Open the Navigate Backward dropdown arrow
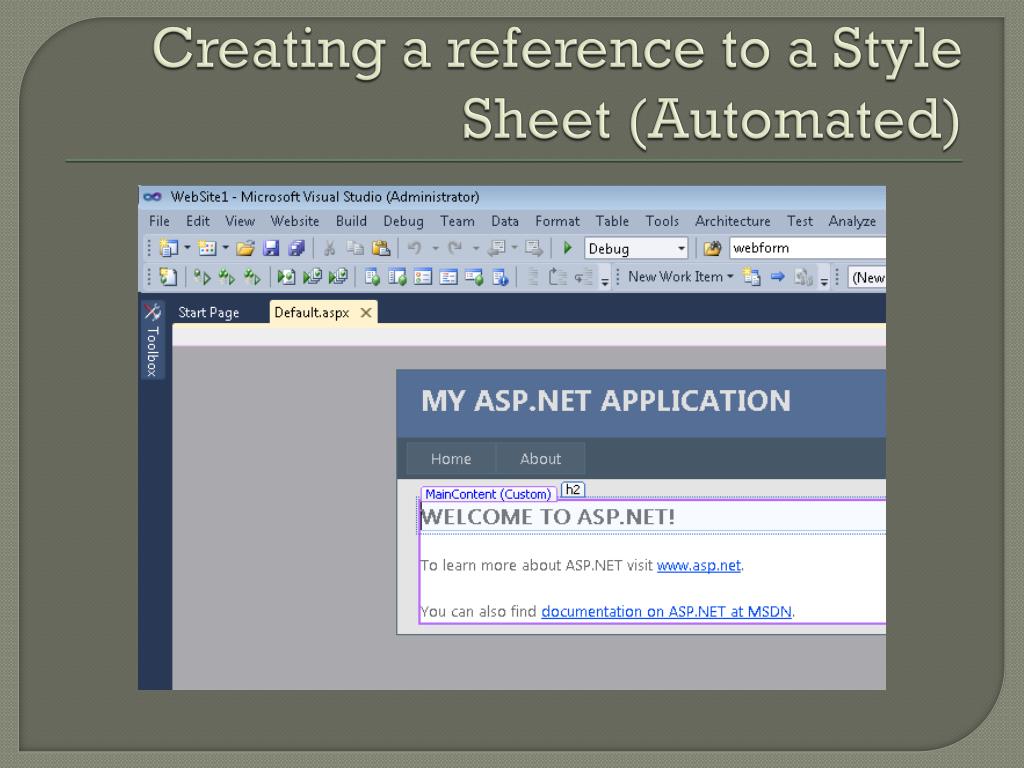The image size is (1024, 768). click(x=515, y=248)
